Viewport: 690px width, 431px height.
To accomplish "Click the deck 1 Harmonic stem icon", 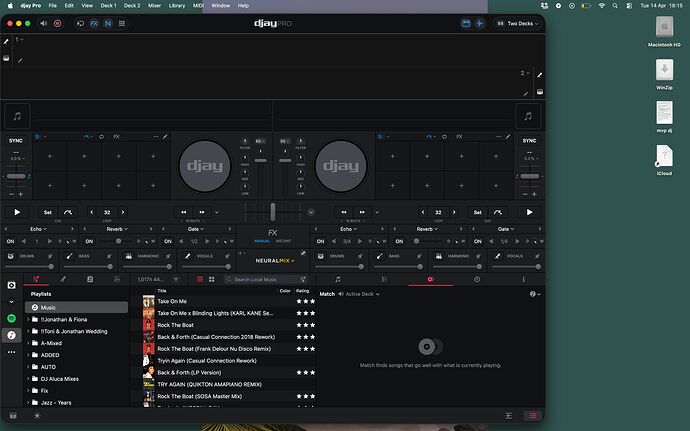I will pyautogui.click(x=128, y=256).
